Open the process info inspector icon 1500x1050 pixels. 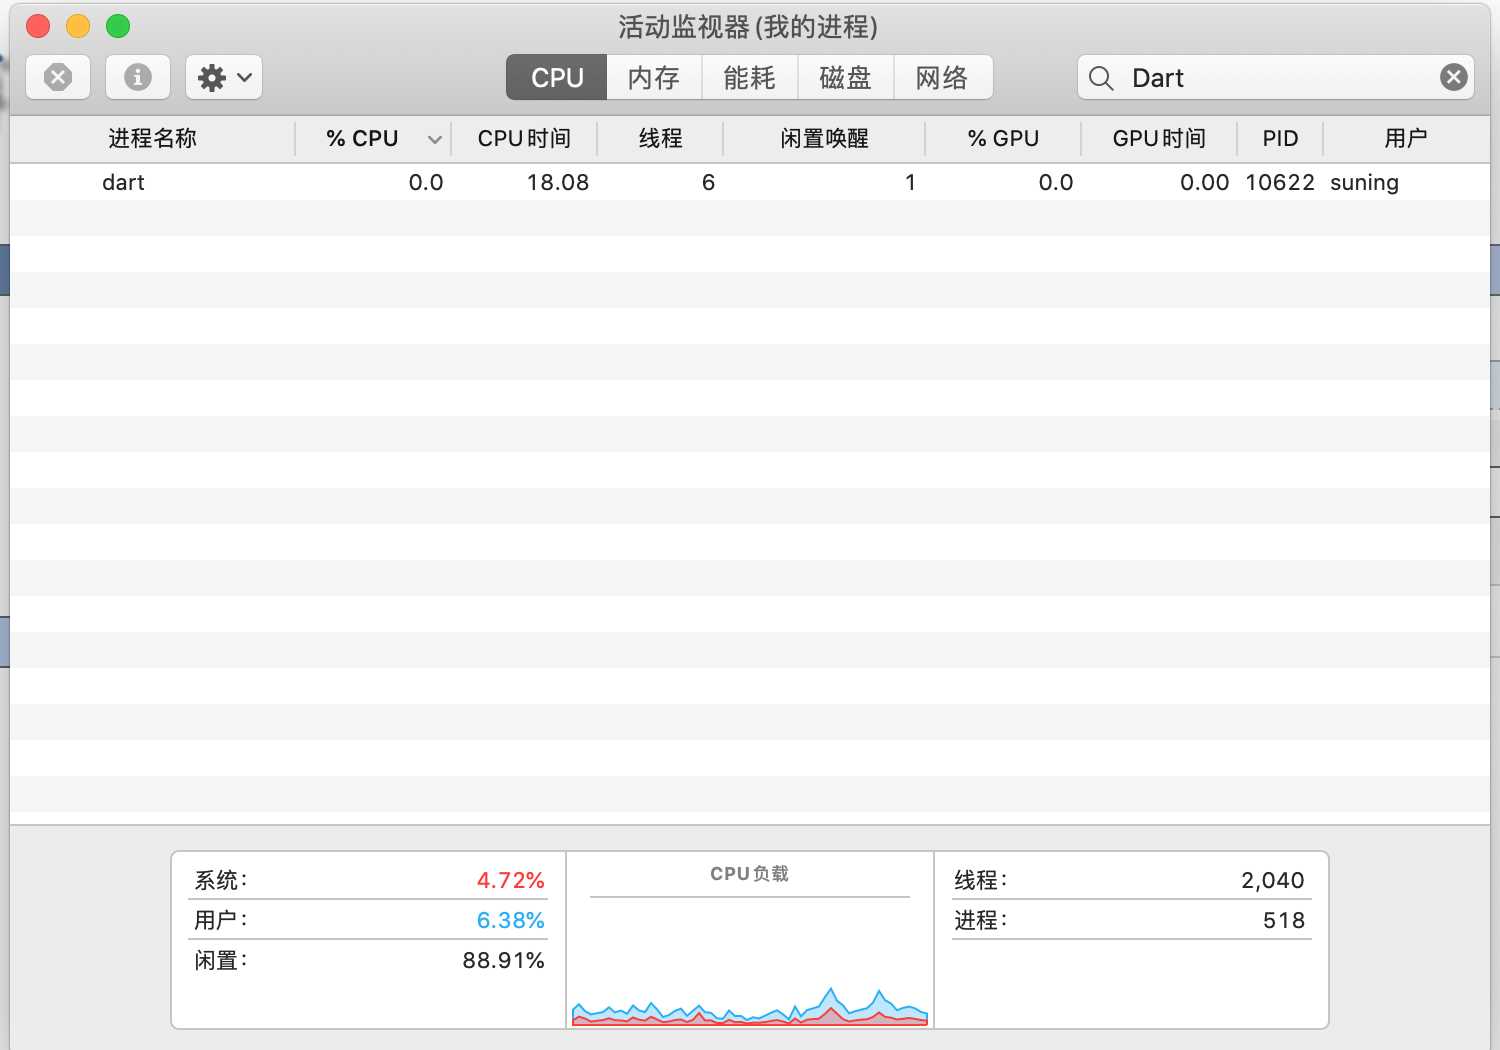click(x=138, y=77)
